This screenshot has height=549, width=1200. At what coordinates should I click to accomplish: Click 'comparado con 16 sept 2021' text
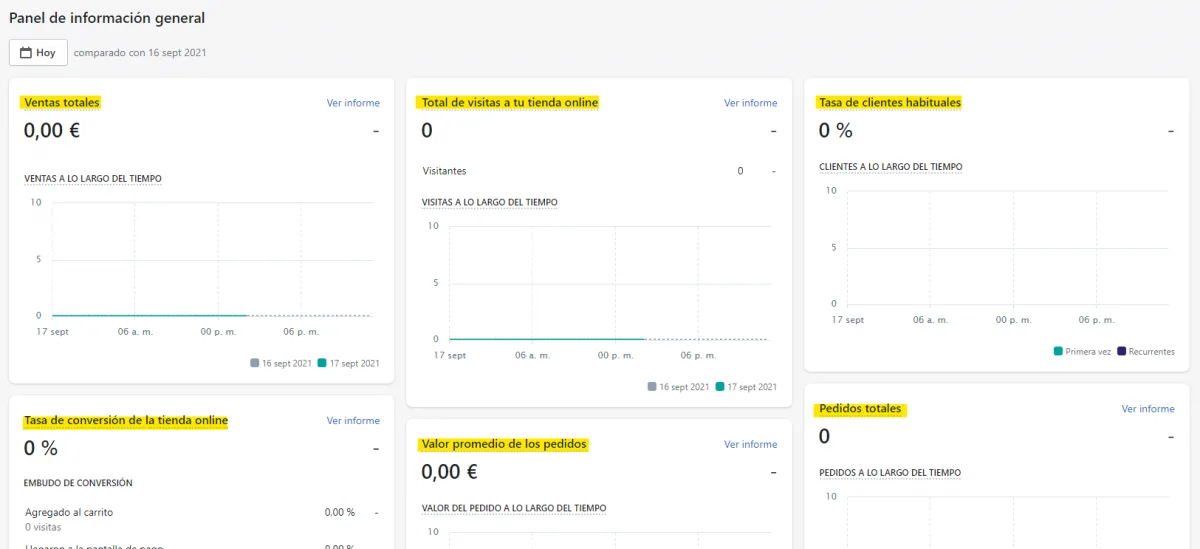[x=140, y=53]
